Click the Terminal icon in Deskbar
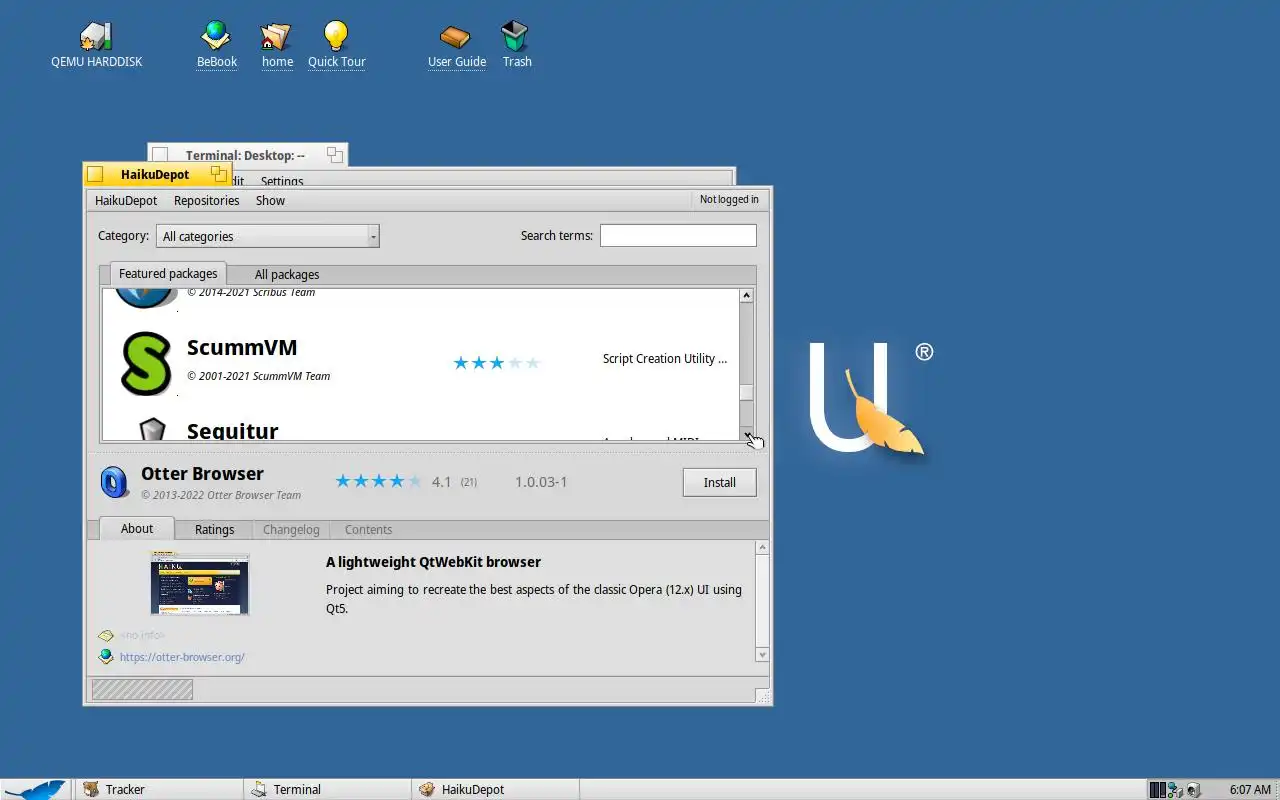This screenshot has width=1280, height=800. click(x=259, y=789)
